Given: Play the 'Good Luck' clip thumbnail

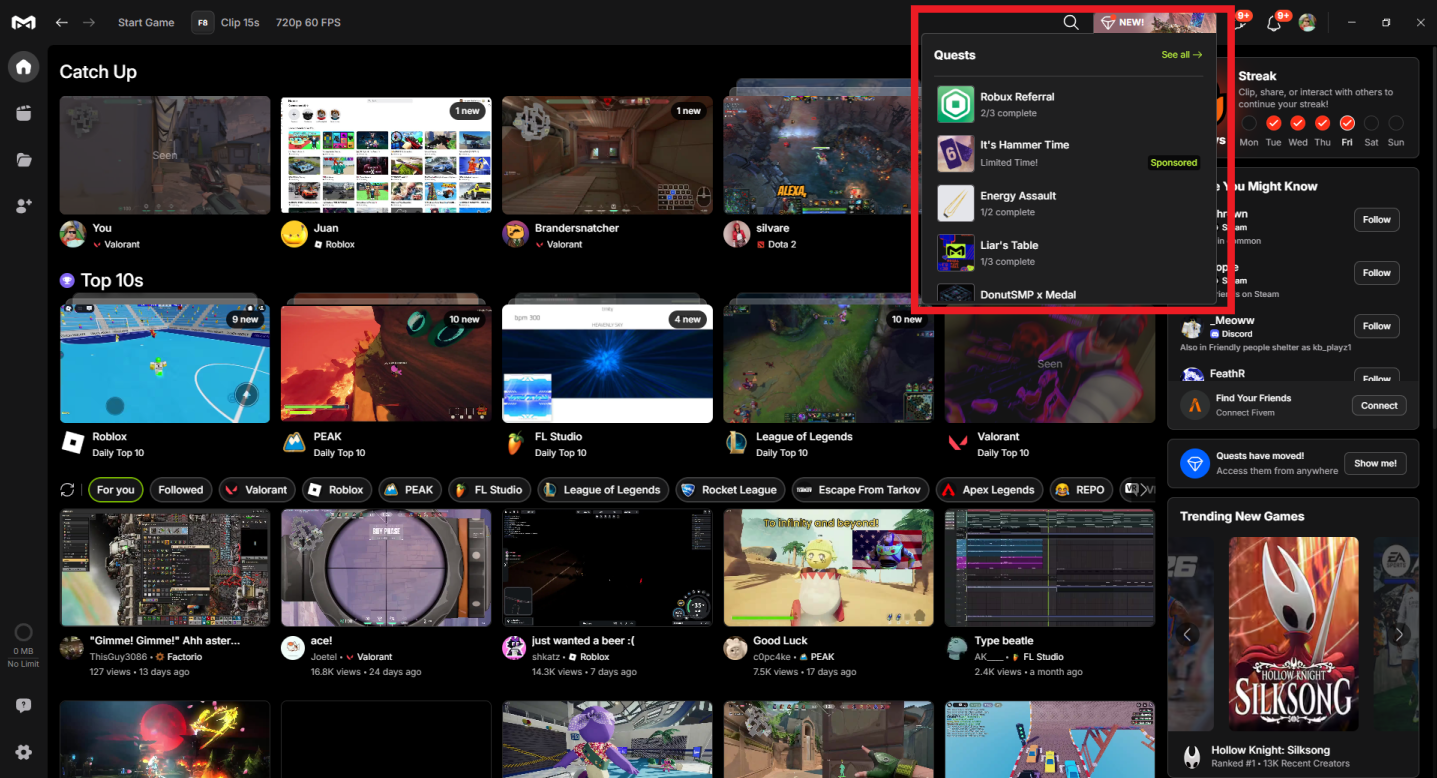Looking at the screenshot, I should point(828,568).
